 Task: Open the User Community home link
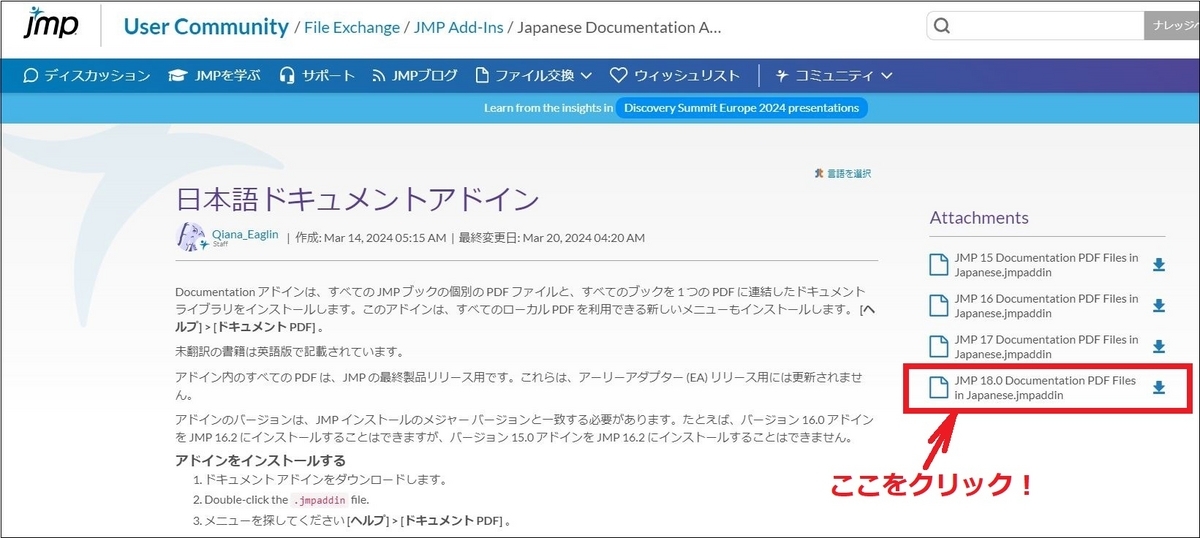205,27
